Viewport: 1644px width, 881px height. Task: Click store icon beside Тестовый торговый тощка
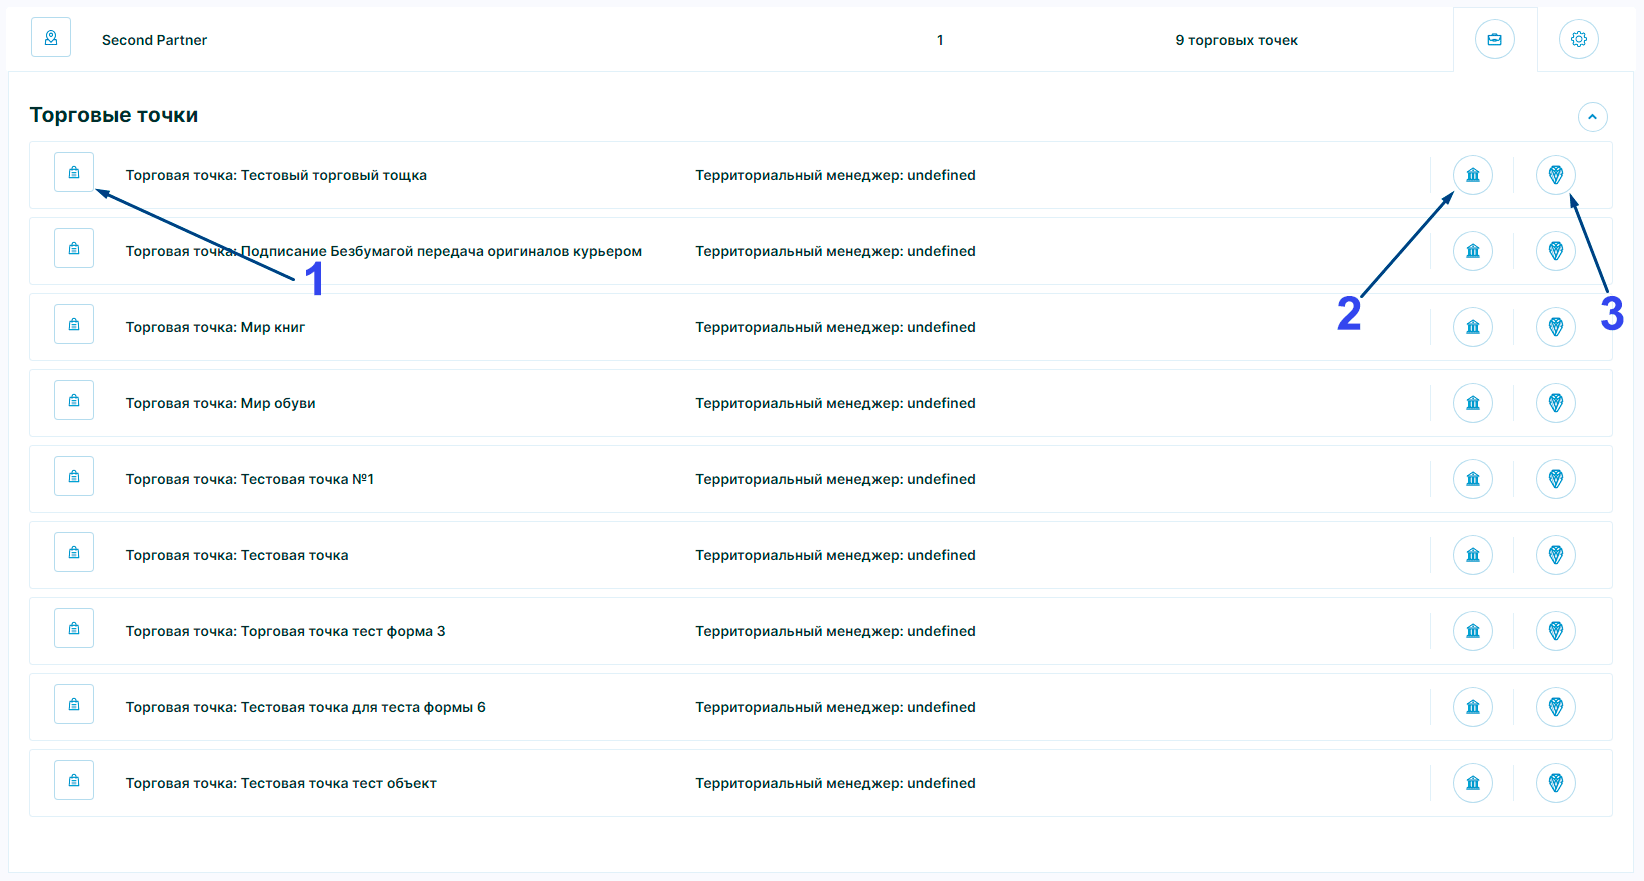[x=74, y=173]
